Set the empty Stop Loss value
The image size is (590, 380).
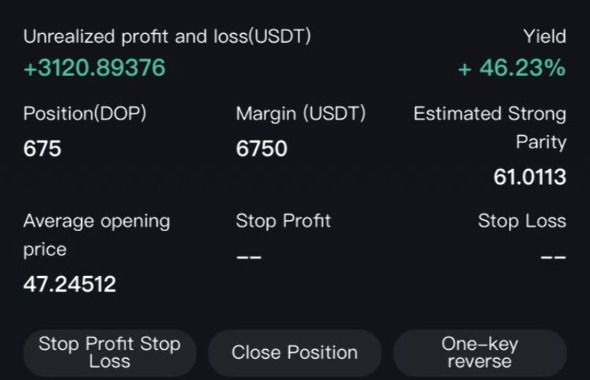tap(553, 257)
